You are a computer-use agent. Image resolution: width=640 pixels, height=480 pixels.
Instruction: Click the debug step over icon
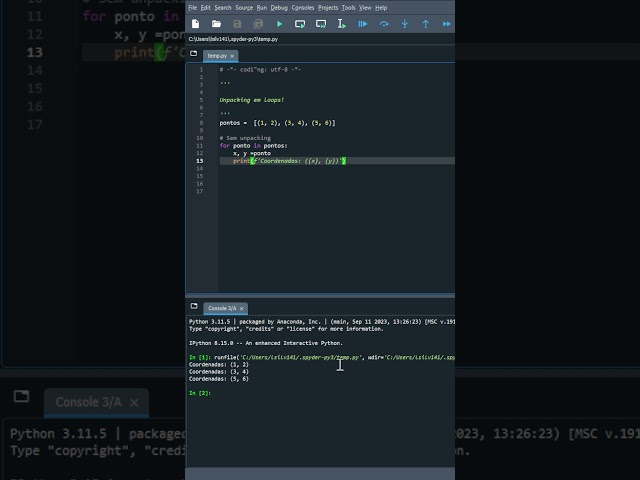click(x=384, y=24)
